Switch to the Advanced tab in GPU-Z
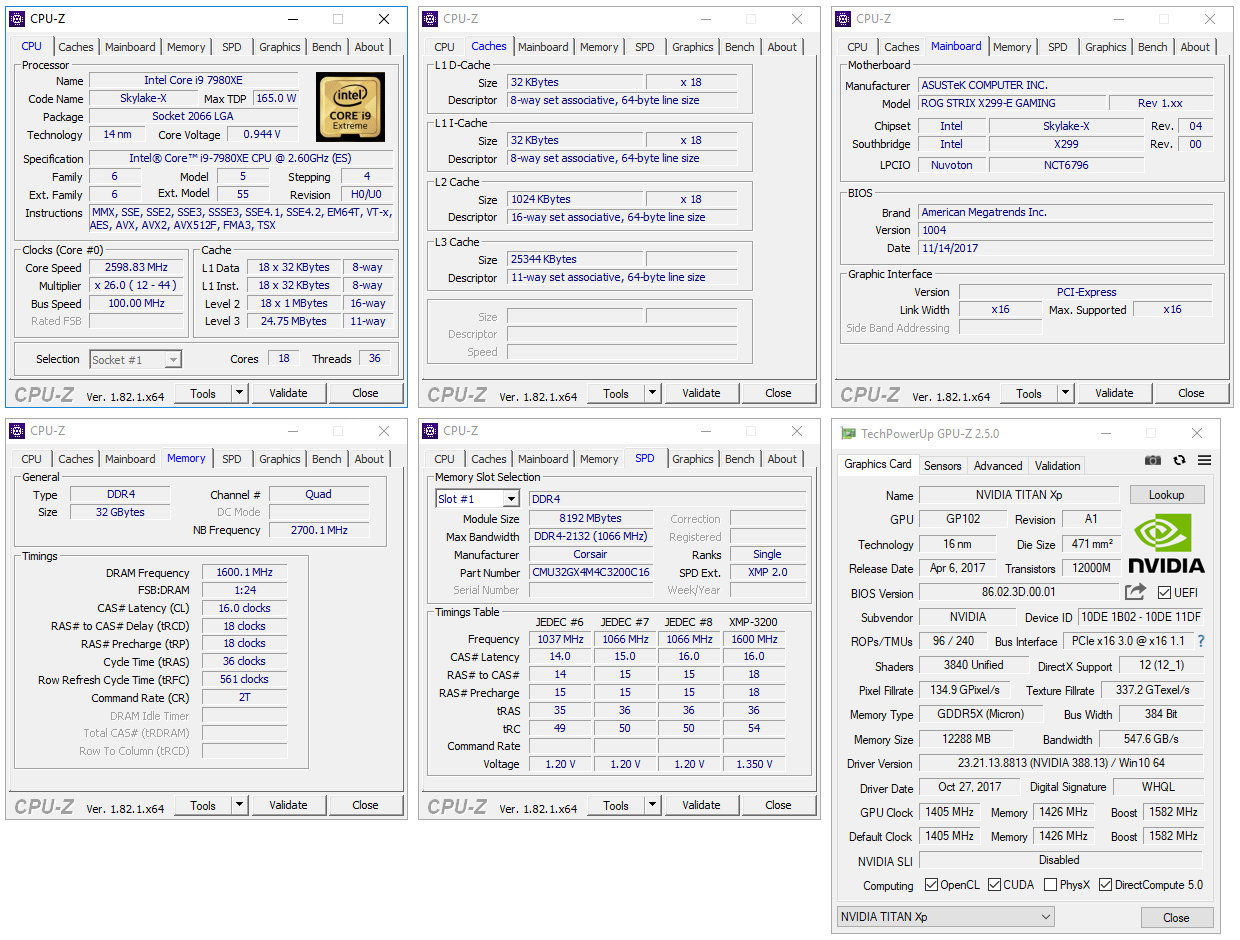This screenshot has height=940, width=1240. (998, 465)
